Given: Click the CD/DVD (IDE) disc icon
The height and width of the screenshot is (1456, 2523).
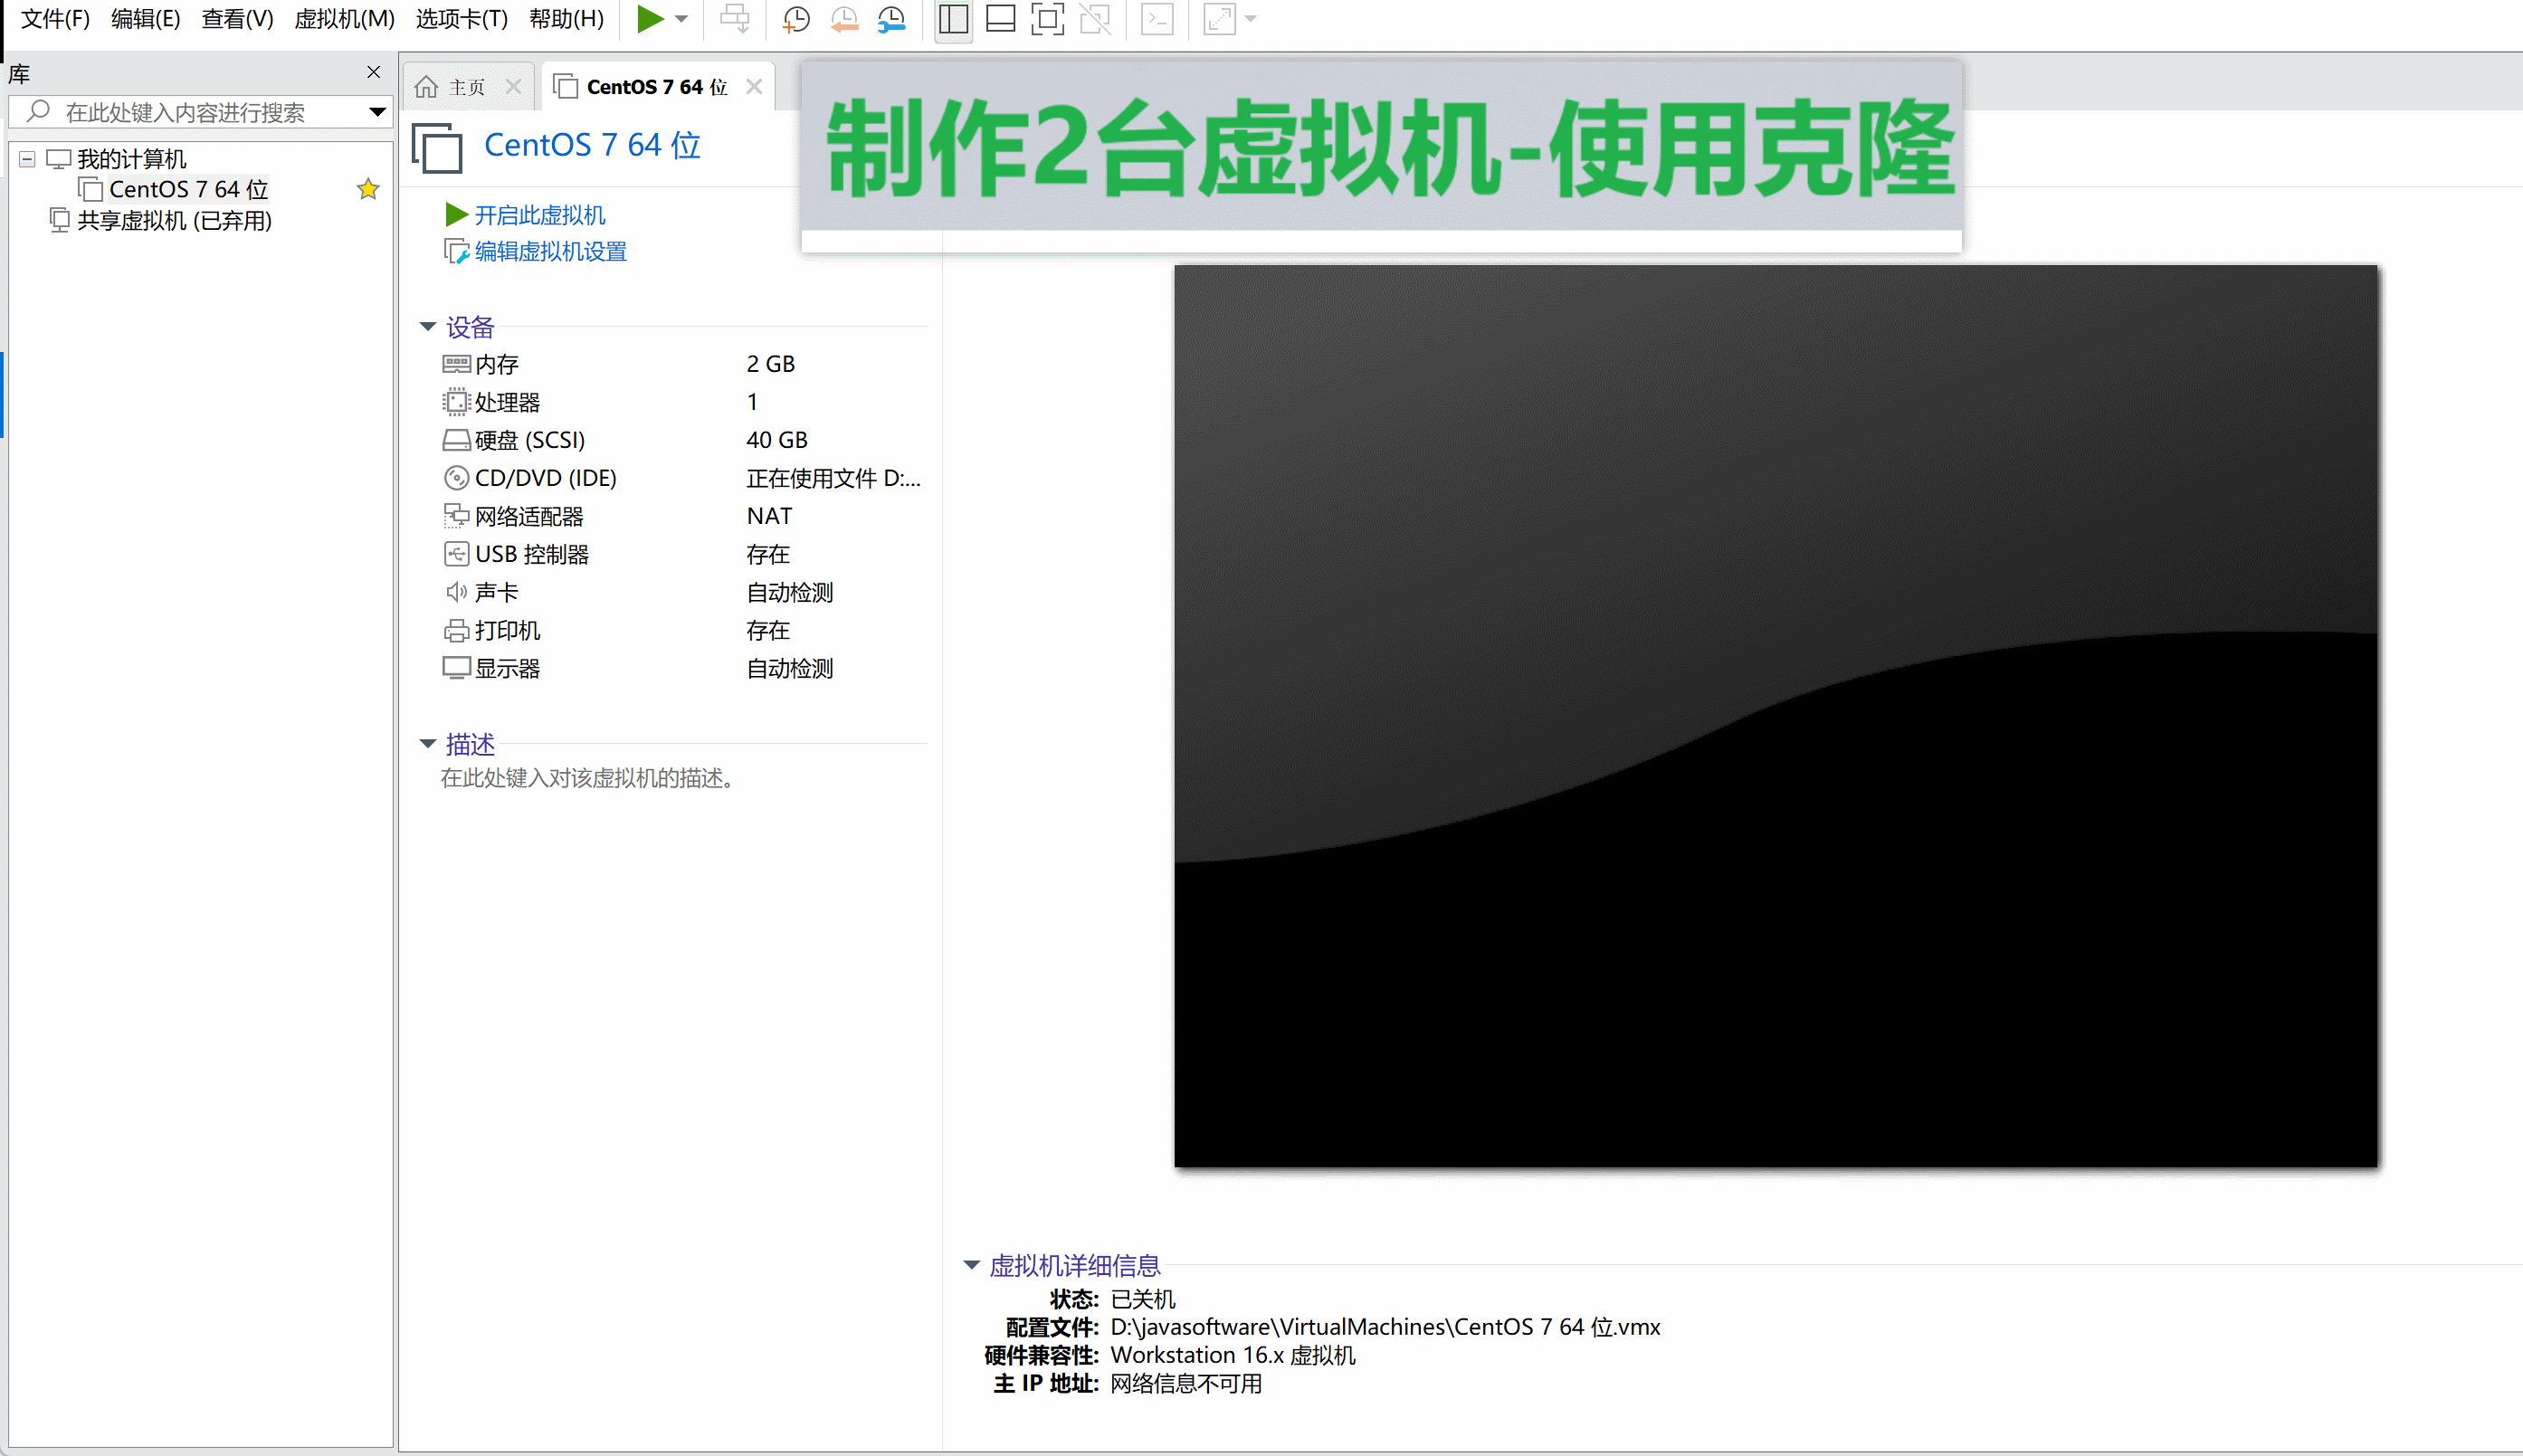Looking at the screenshot, I should [456, 478].
